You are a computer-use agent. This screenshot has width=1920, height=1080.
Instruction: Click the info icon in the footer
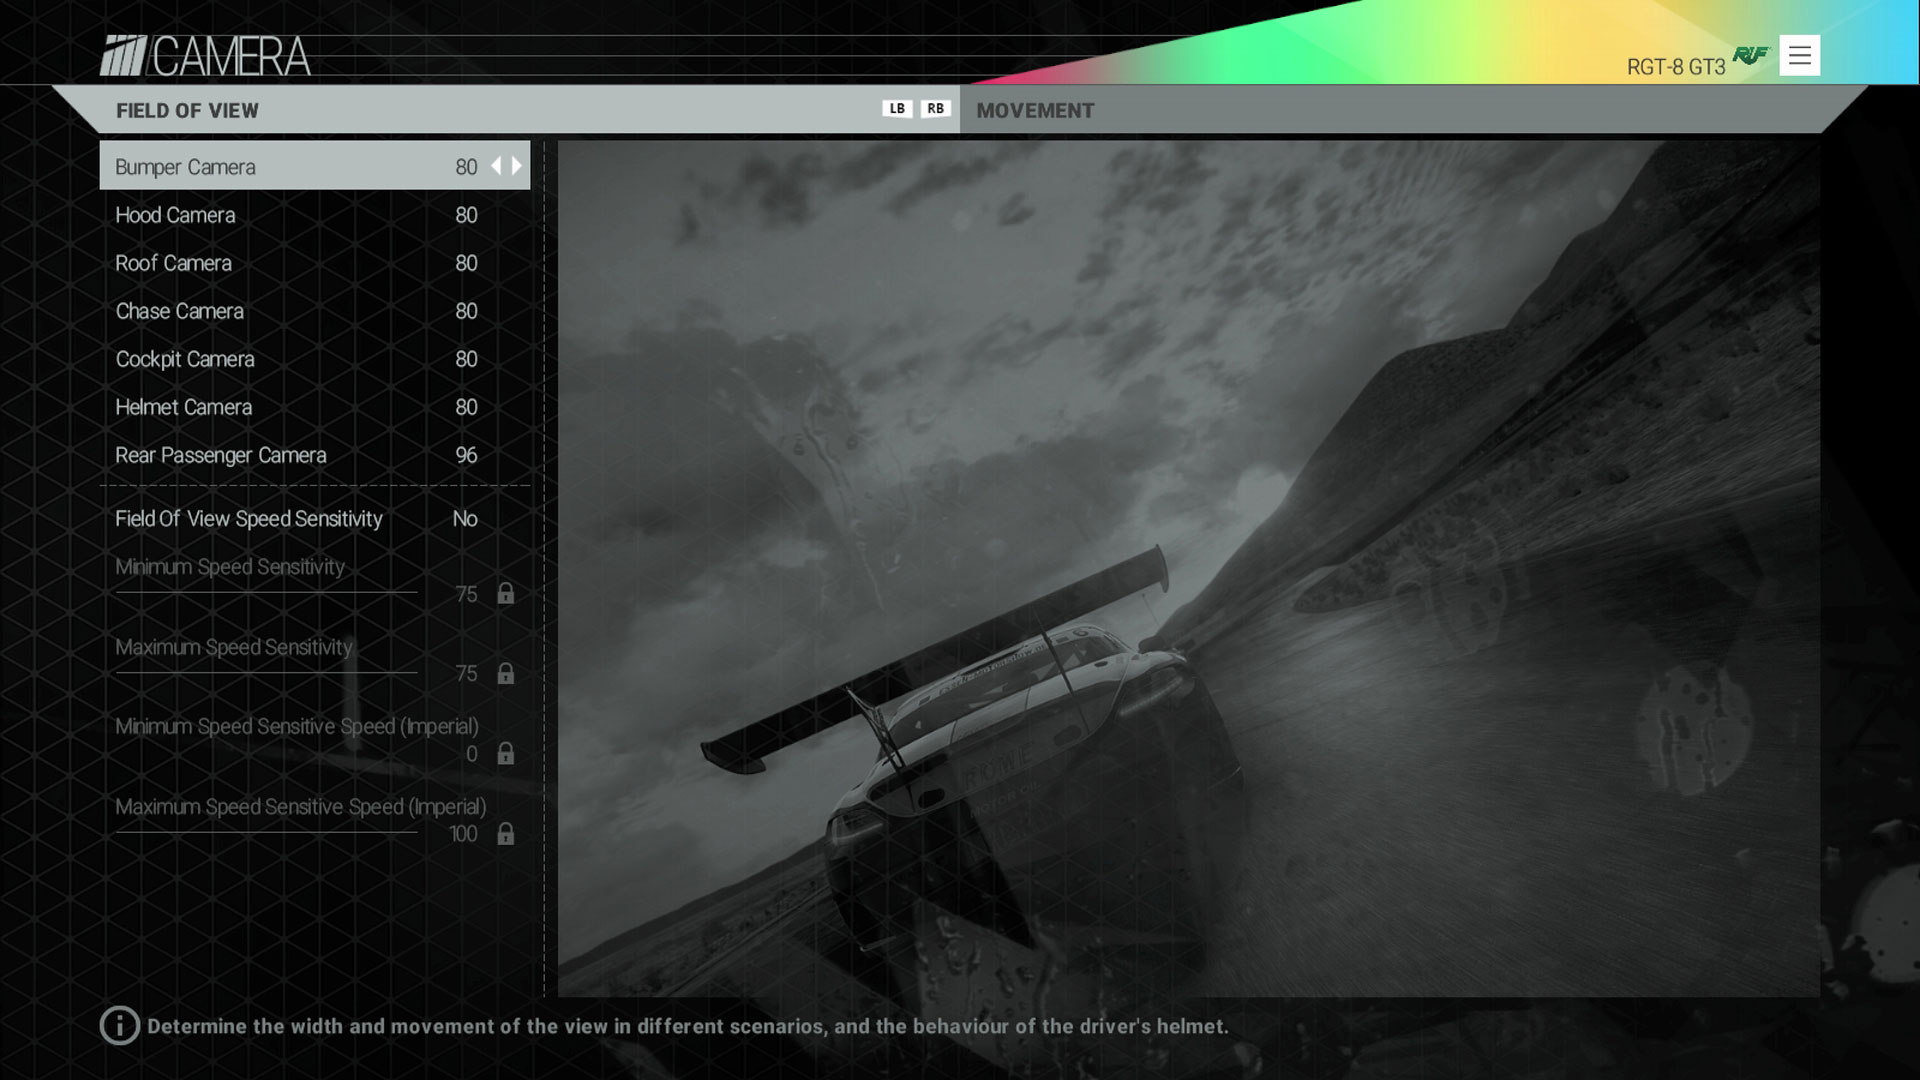click(x=120, y=1024)
